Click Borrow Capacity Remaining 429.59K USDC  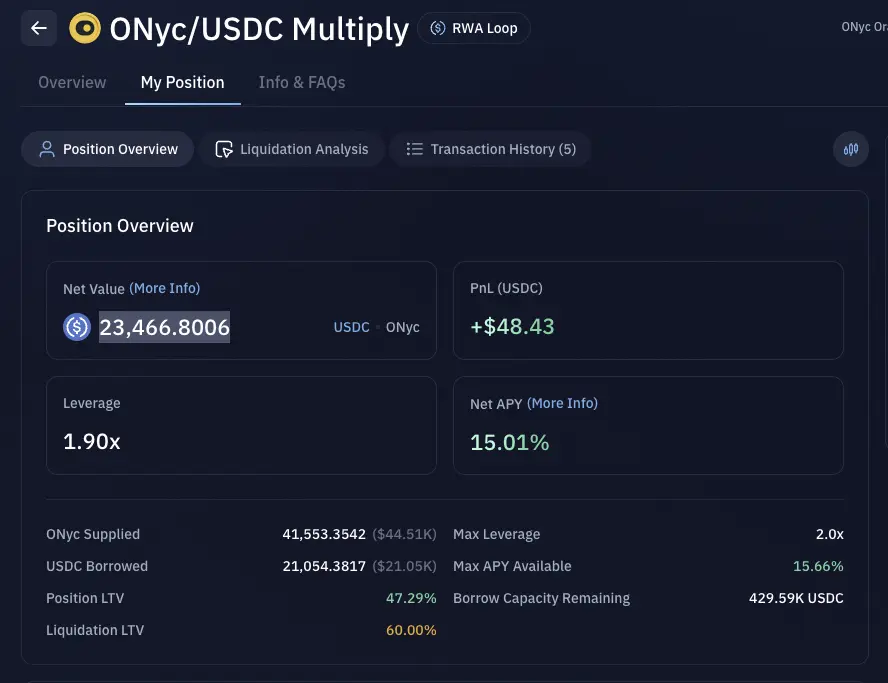point(796,598)
